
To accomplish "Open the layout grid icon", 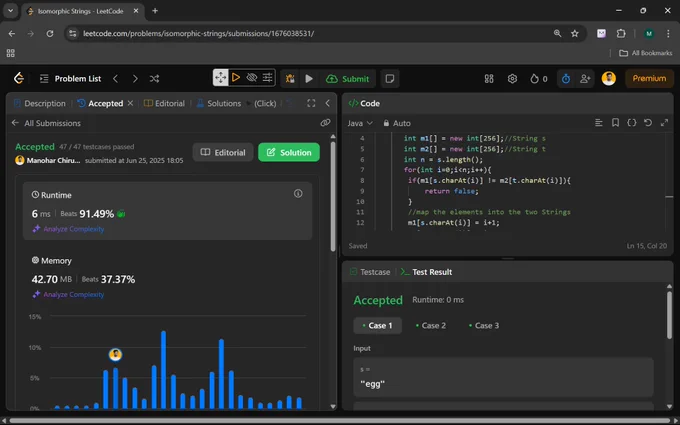I will tap(489, 78).
